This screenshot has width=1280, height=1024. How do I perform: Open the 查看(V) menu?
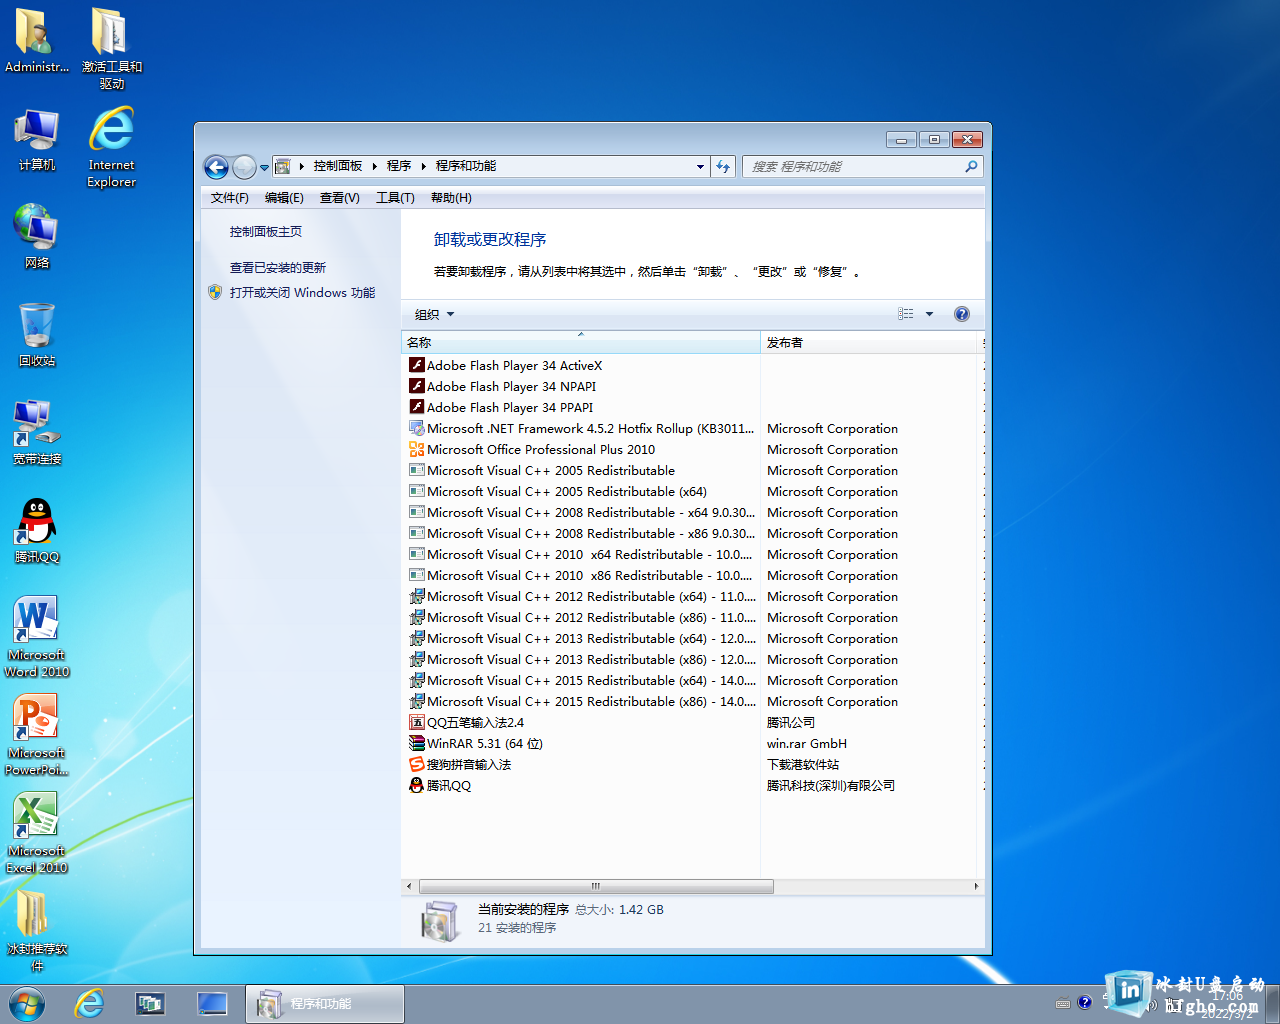click(339, 198)
